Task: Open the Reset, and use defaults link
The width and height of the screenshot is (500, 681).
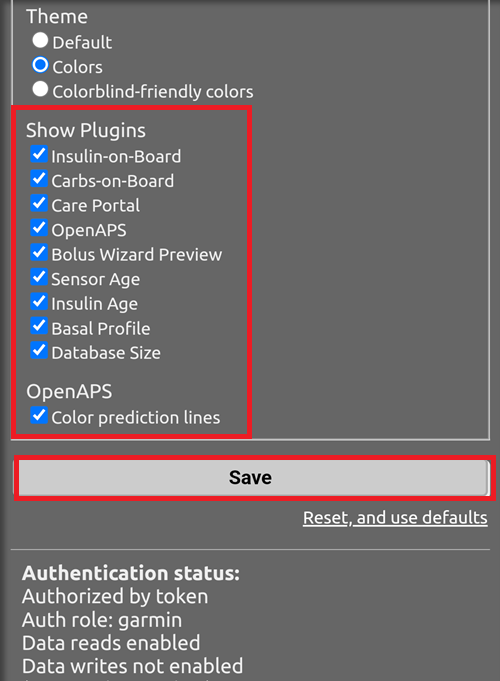Action: [x=395, y=518]
